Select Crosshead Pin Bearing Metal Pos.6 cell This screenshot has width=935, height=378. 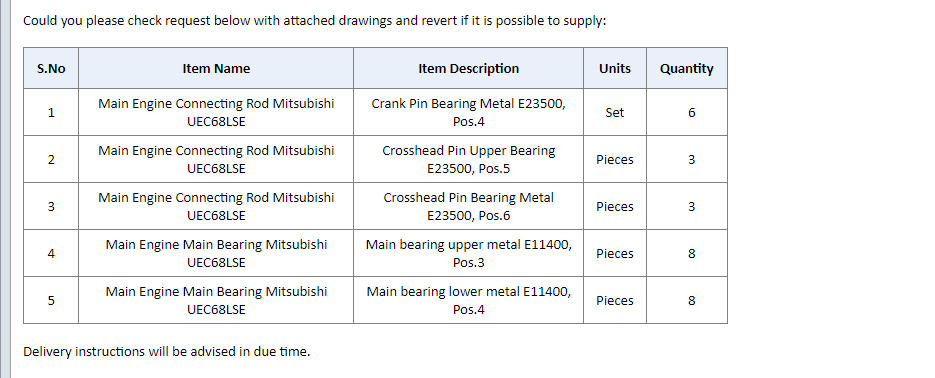468,206
